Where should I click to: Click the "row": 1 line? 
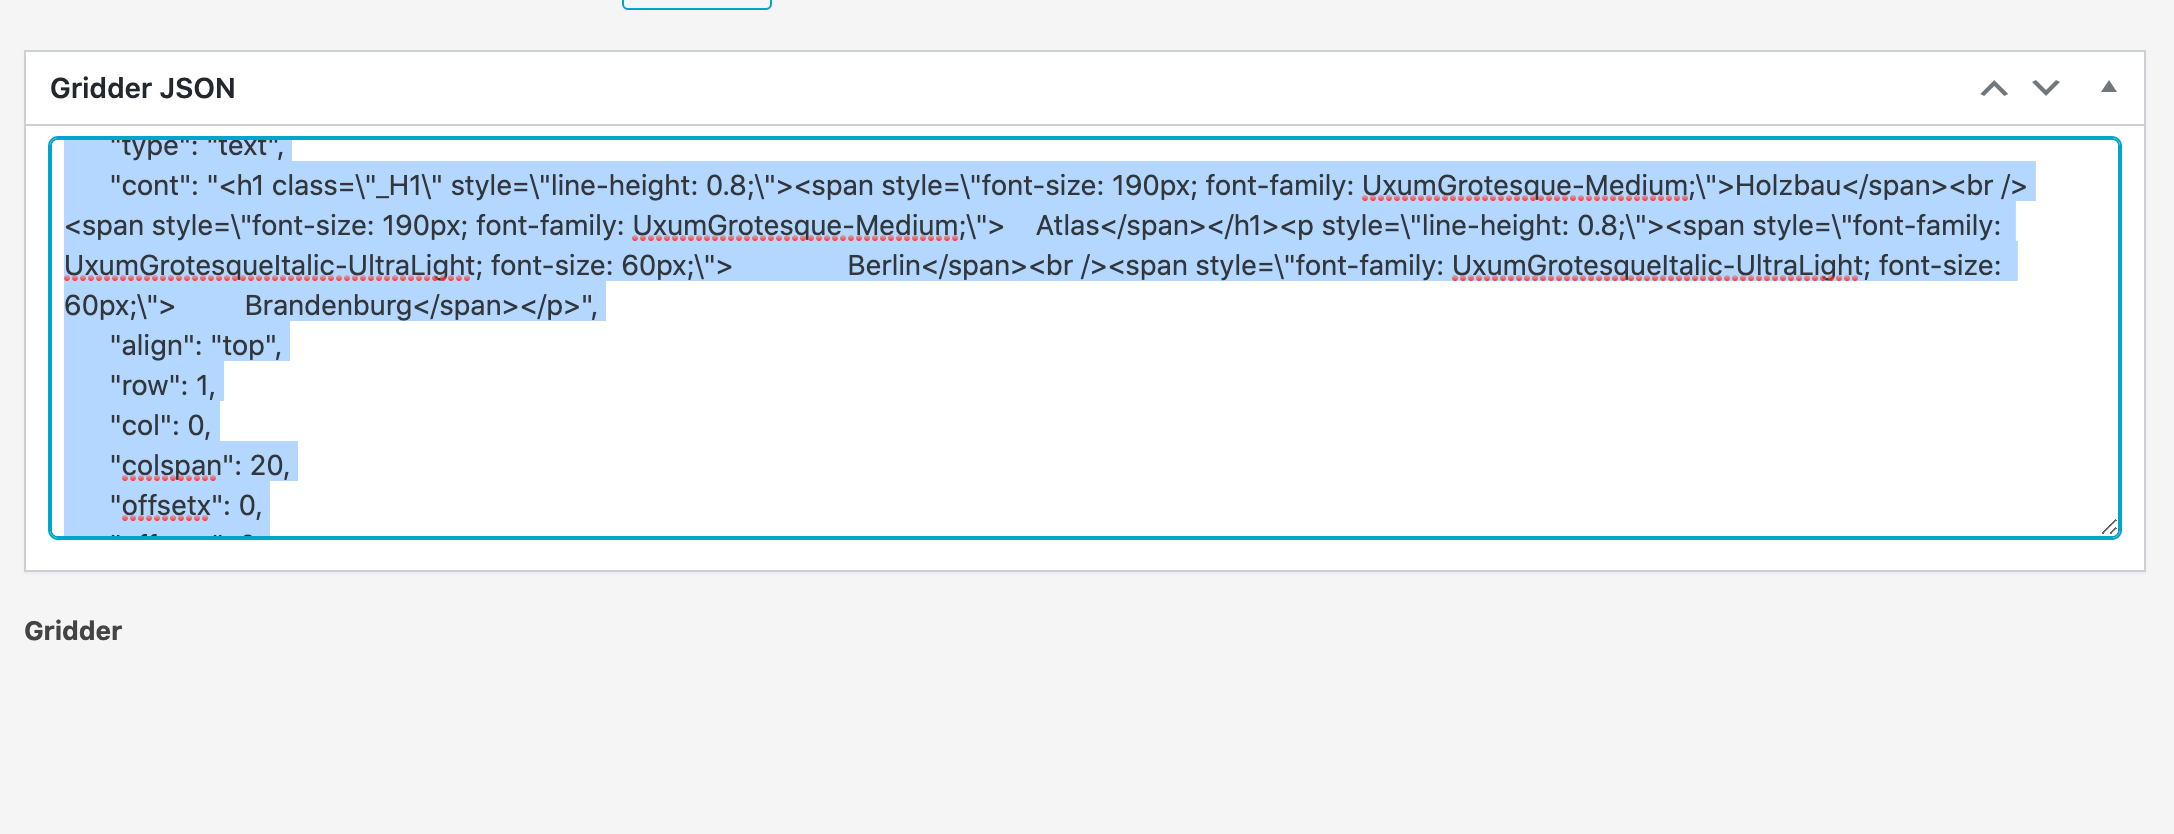162,386
